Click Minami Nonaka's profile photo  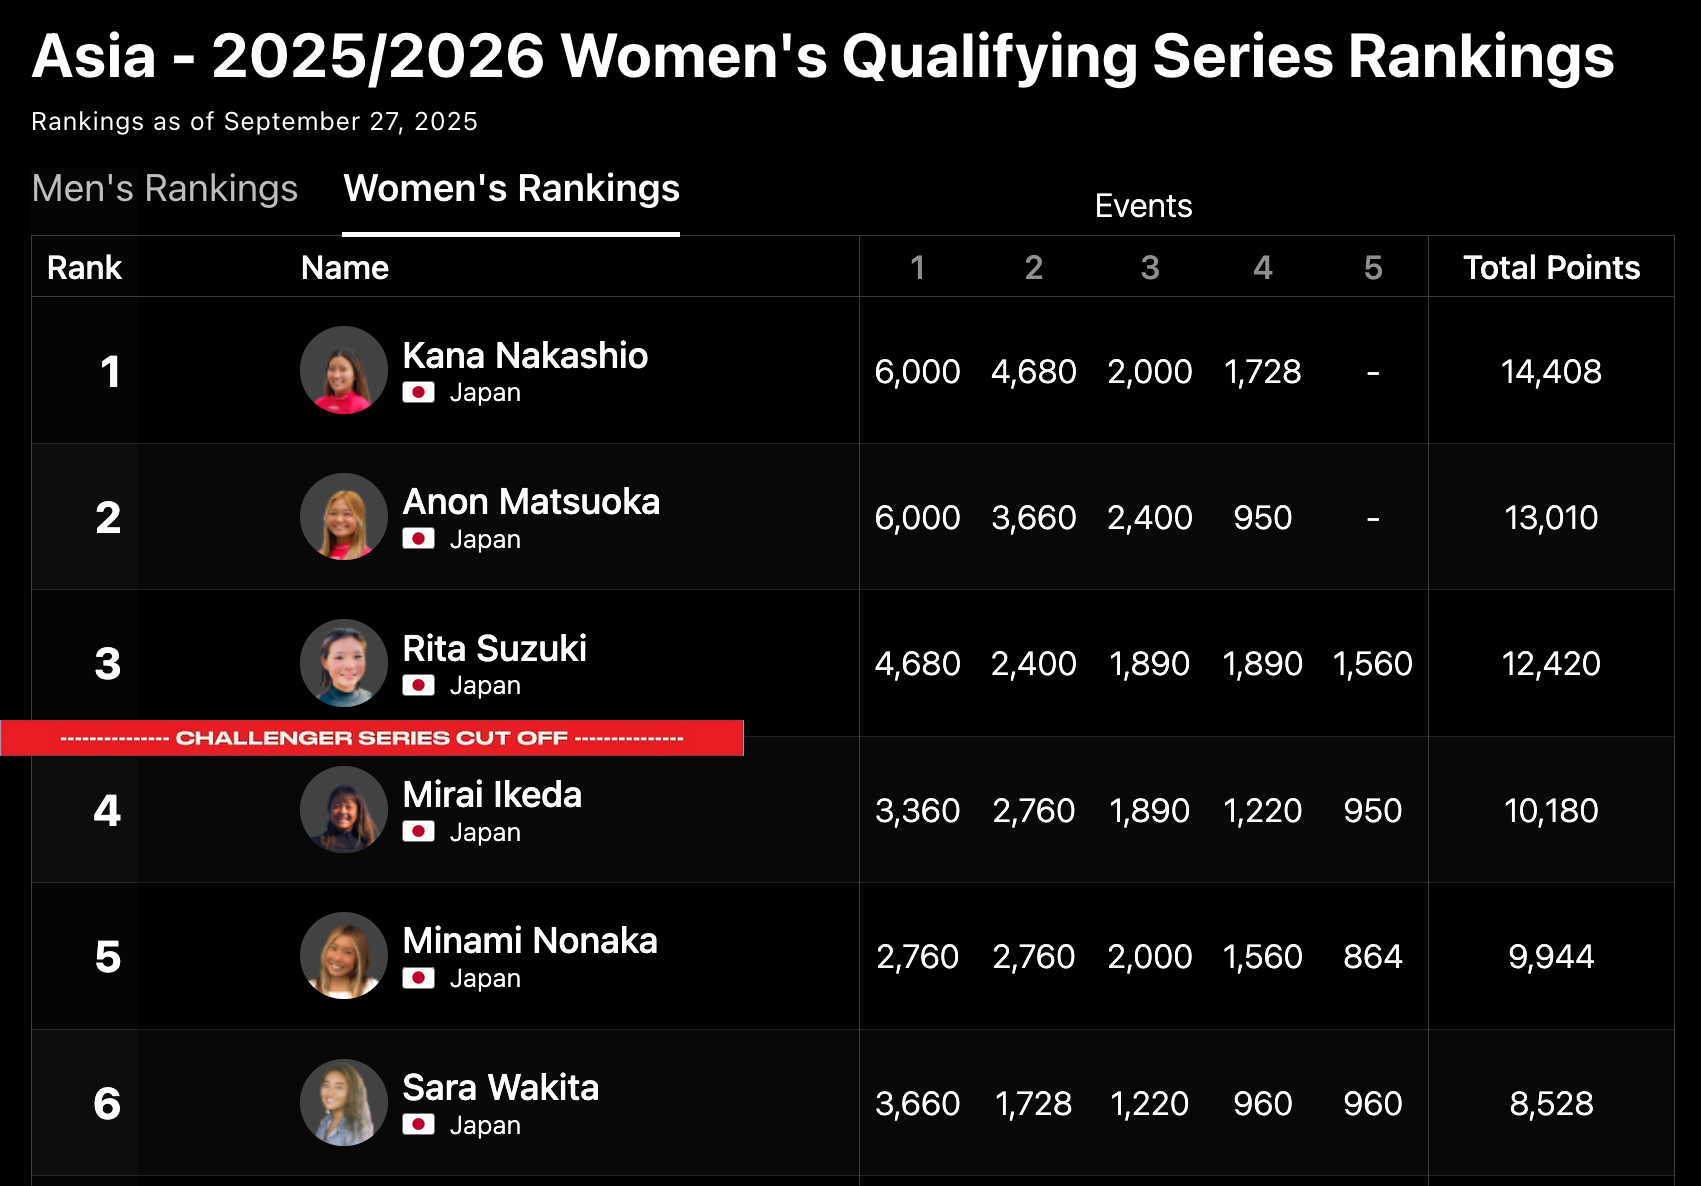point(343,955)
